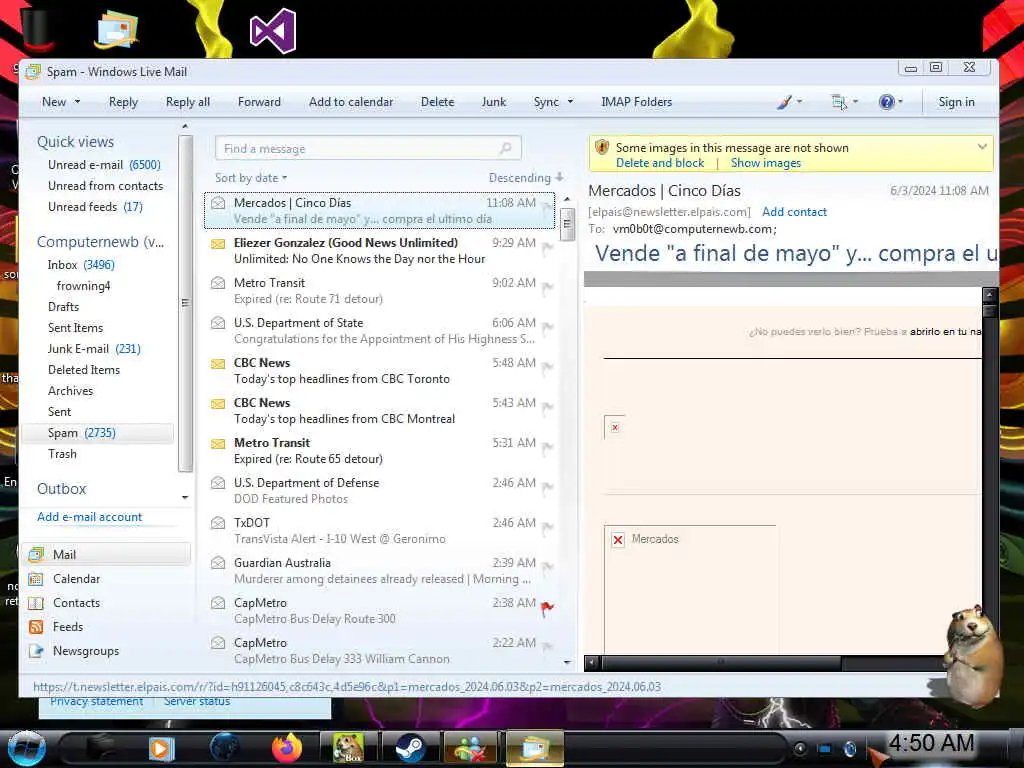Click the Junk toolbar button
The image size is (1024, 768).
pos(494,102)
